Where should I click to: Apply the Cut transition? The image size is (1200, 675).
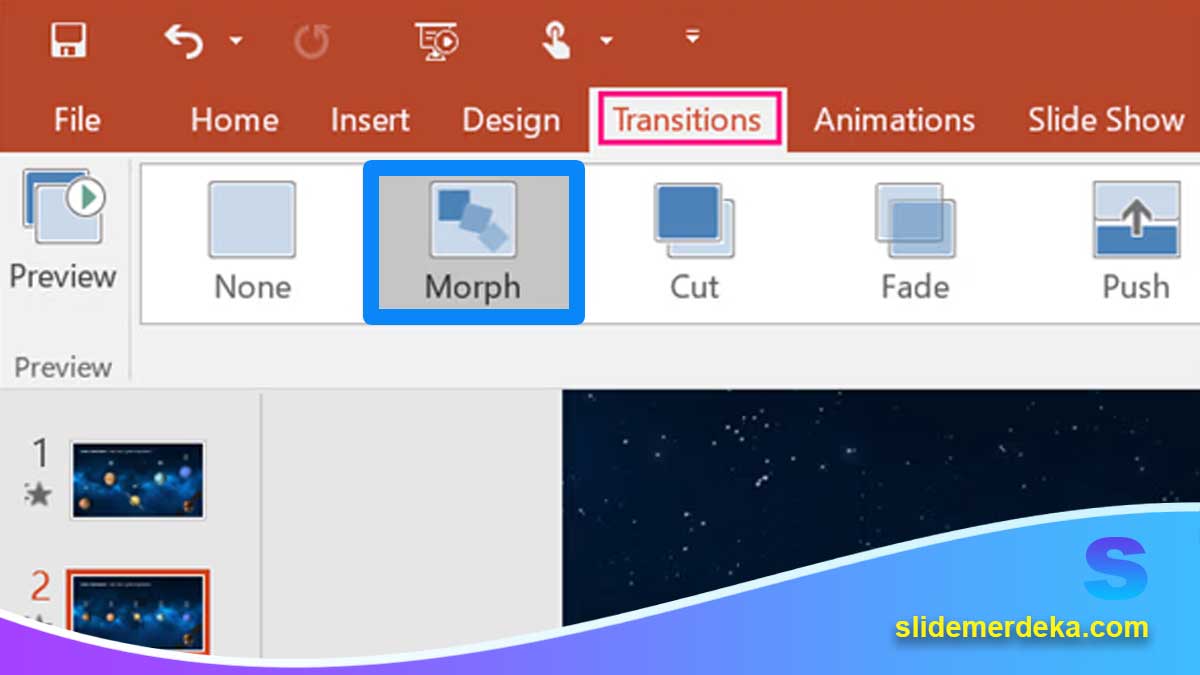click(694, 243)
